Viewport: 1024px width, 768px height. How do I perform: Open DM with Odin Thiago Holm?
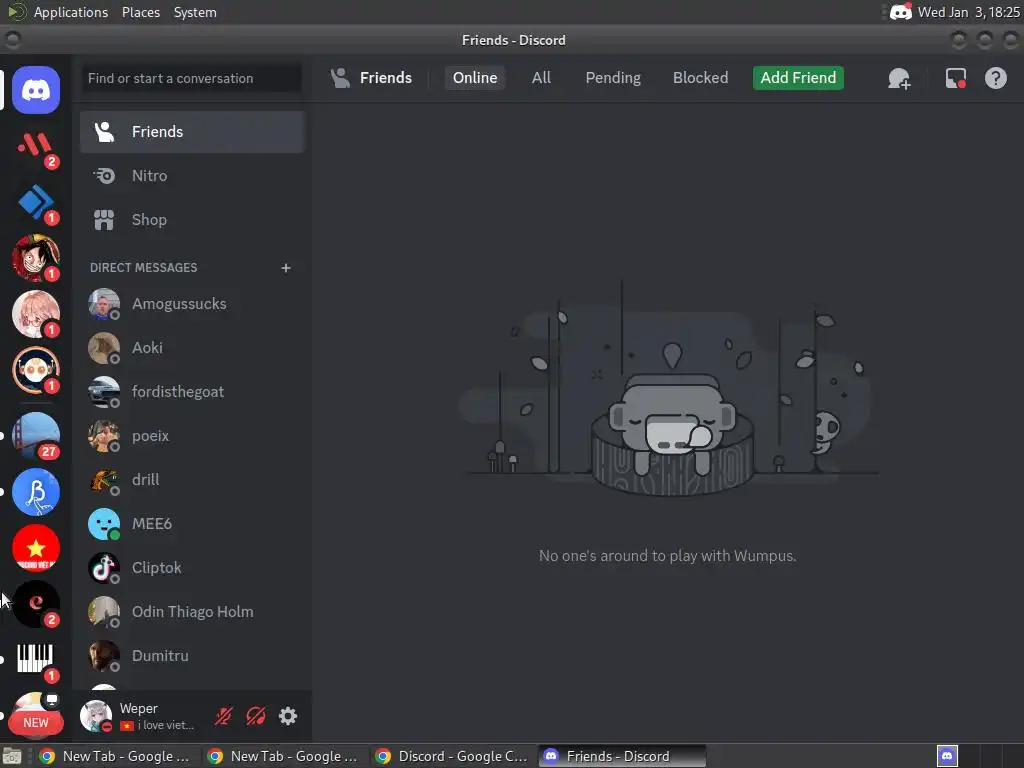coord(192,612)
